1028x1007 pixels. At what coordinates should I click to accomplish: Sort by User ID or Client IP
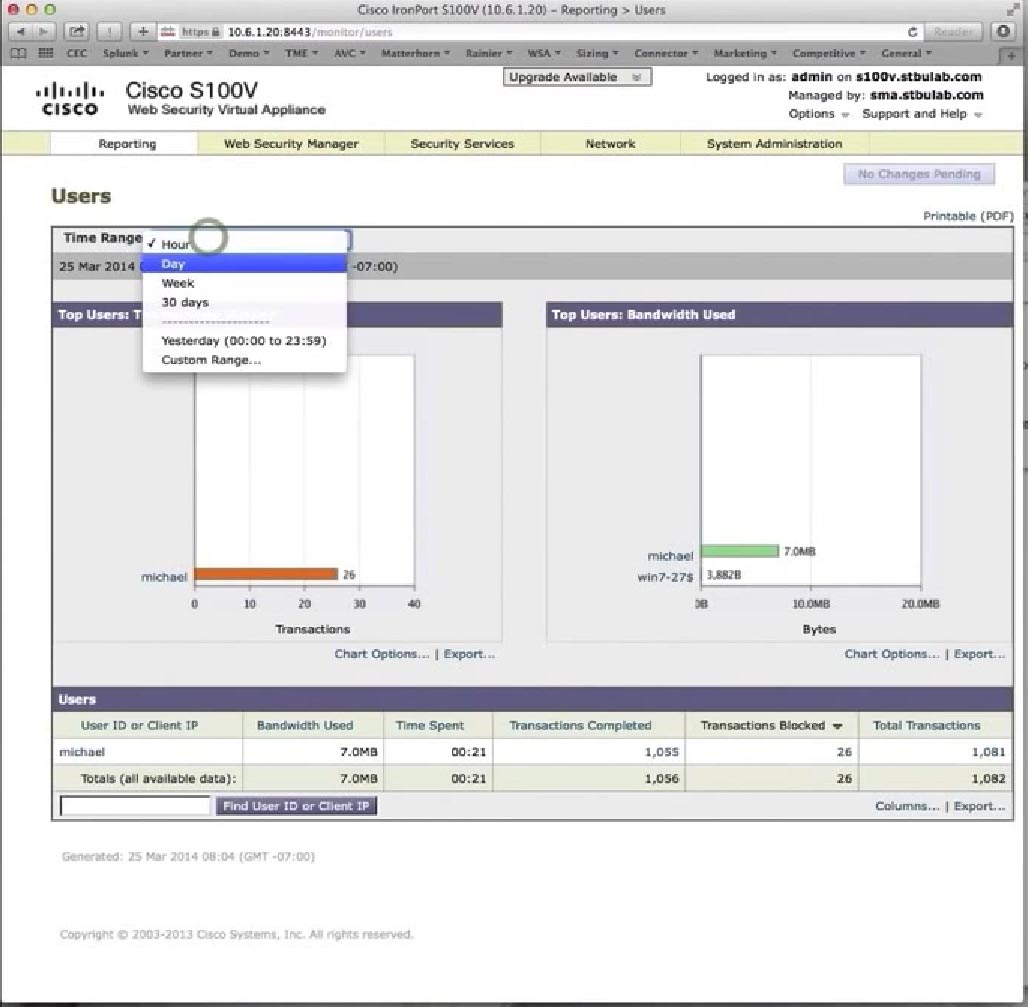coord(139,726)
